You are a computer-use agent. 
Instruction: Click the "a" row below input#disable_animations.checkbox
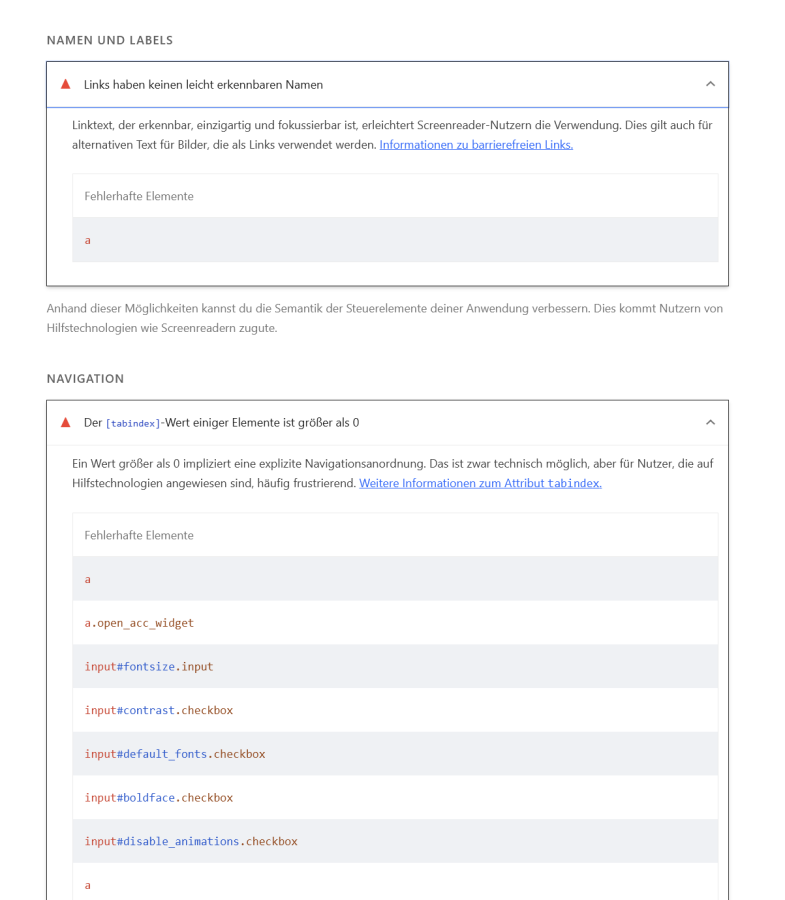[88, 885]
